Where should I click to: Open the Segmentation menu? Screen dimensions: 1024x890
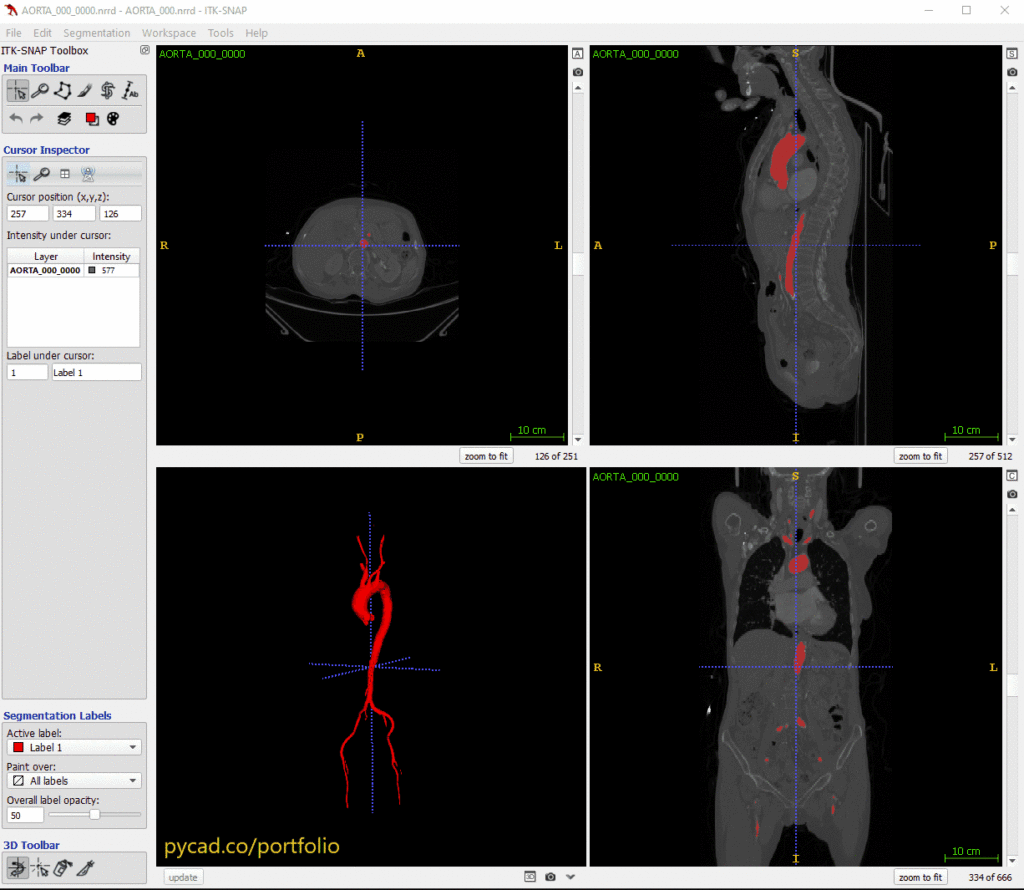click(96, 33)
